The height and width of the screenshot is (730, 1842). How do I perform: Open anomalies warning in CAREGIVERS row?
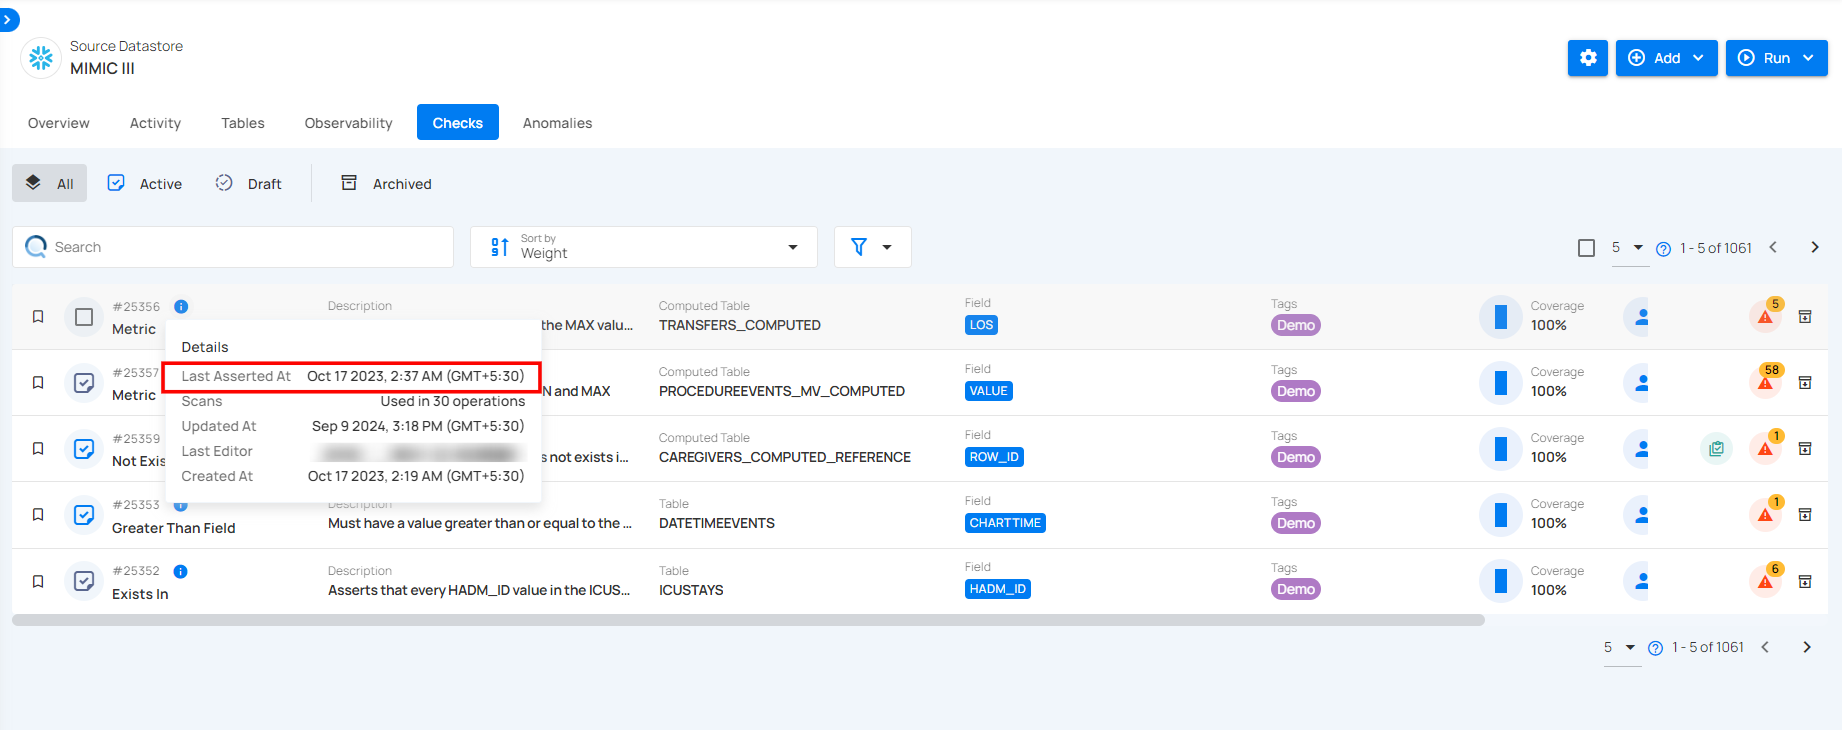[x=1766, y=447]
